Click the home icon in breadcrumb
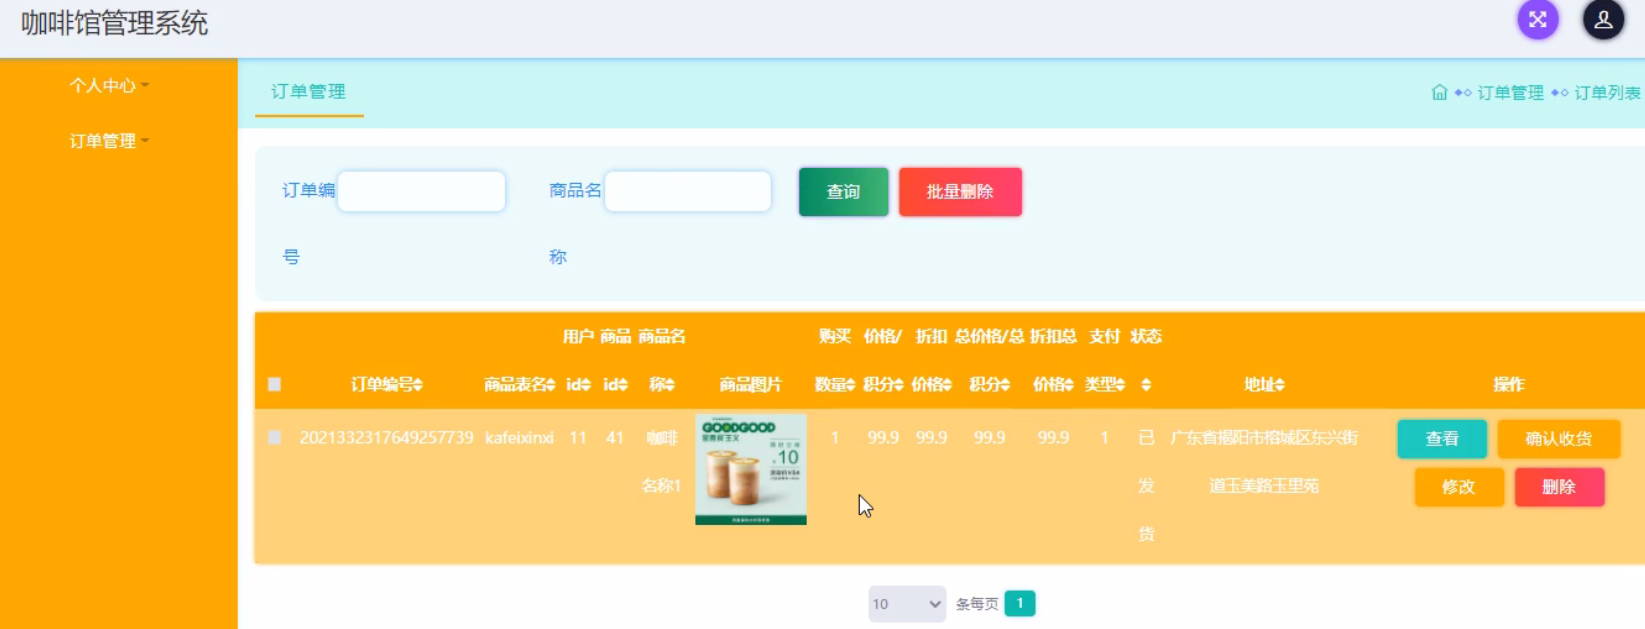 pyautogui.click(x=1439, y=92)
